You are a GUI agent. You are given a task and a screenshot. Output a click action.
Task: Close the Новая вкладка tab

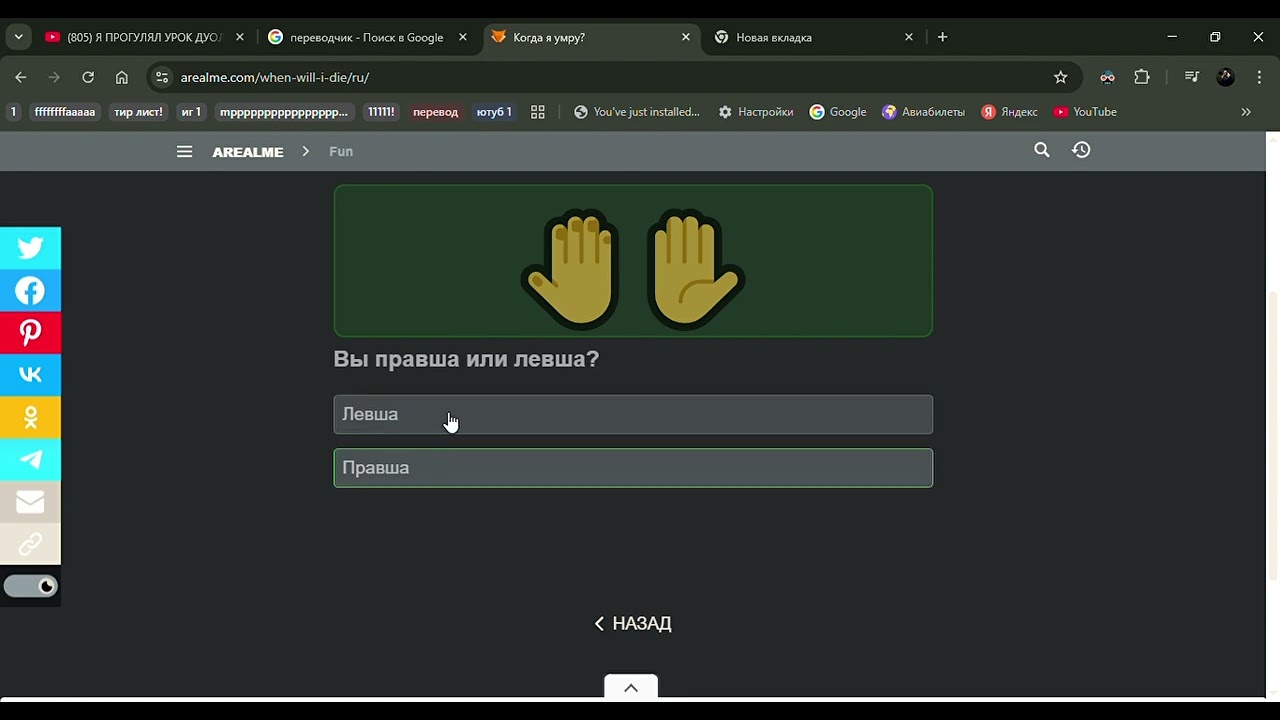pos(908,37)
